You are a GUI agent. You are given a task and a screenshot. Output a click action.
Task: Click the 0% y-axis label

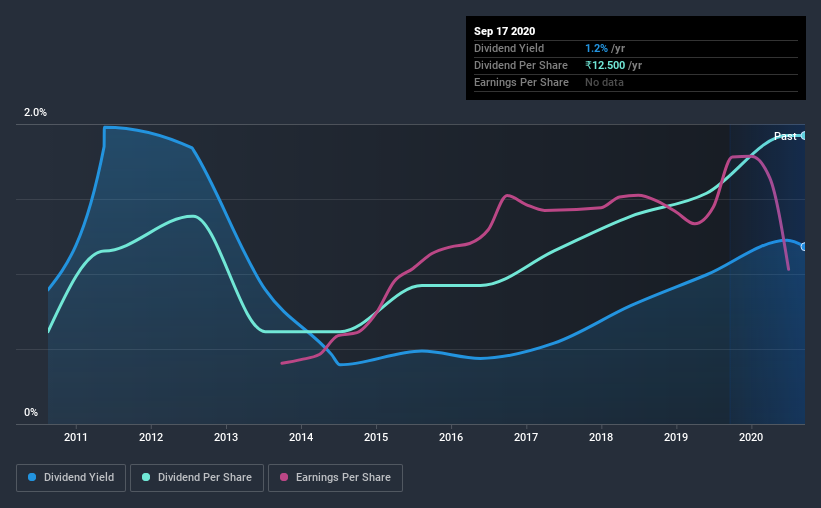[x=31, y=413]
